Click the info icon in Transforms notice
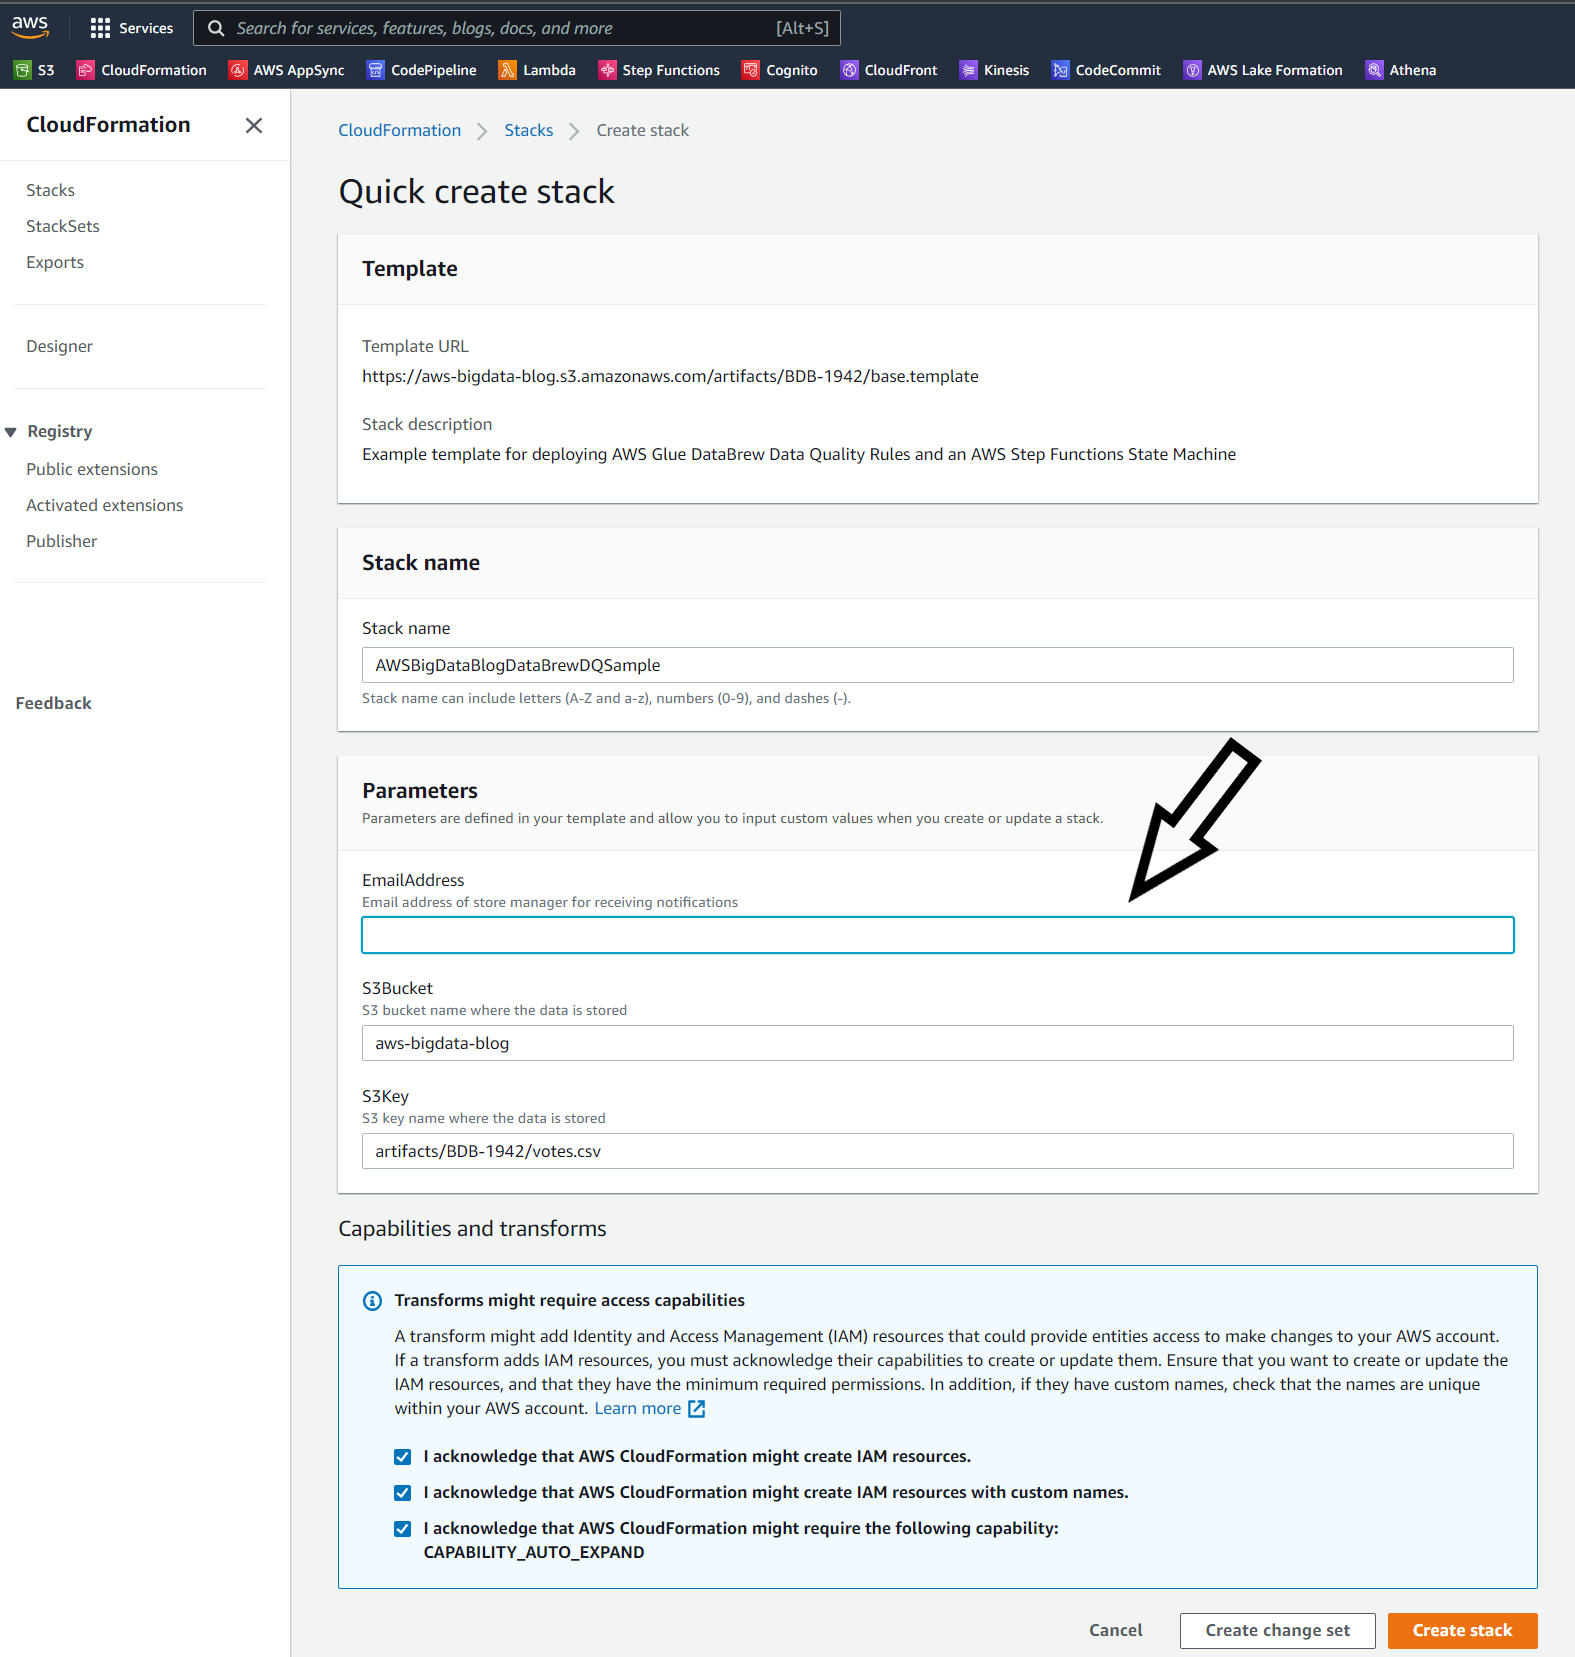The height and width of the screenshot is (1657, 1575). click(372, 1301)
